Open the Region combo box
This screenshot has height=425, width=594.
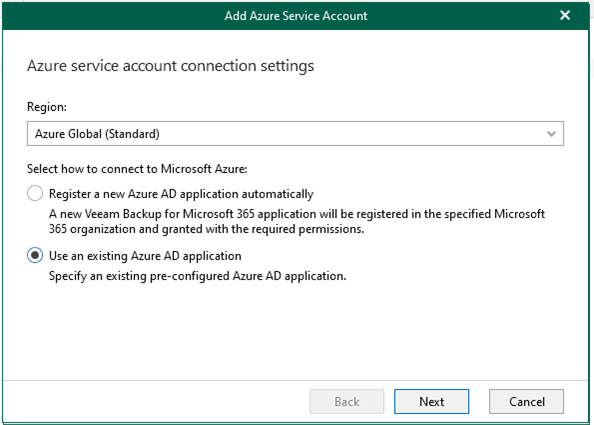[x=295, y=134]
